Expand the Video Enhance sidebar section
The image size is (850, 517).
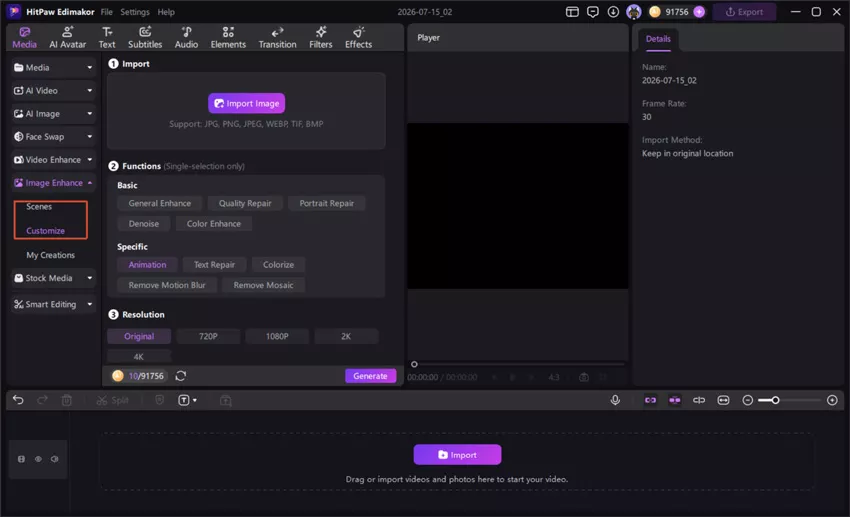(x=53, y=160)
